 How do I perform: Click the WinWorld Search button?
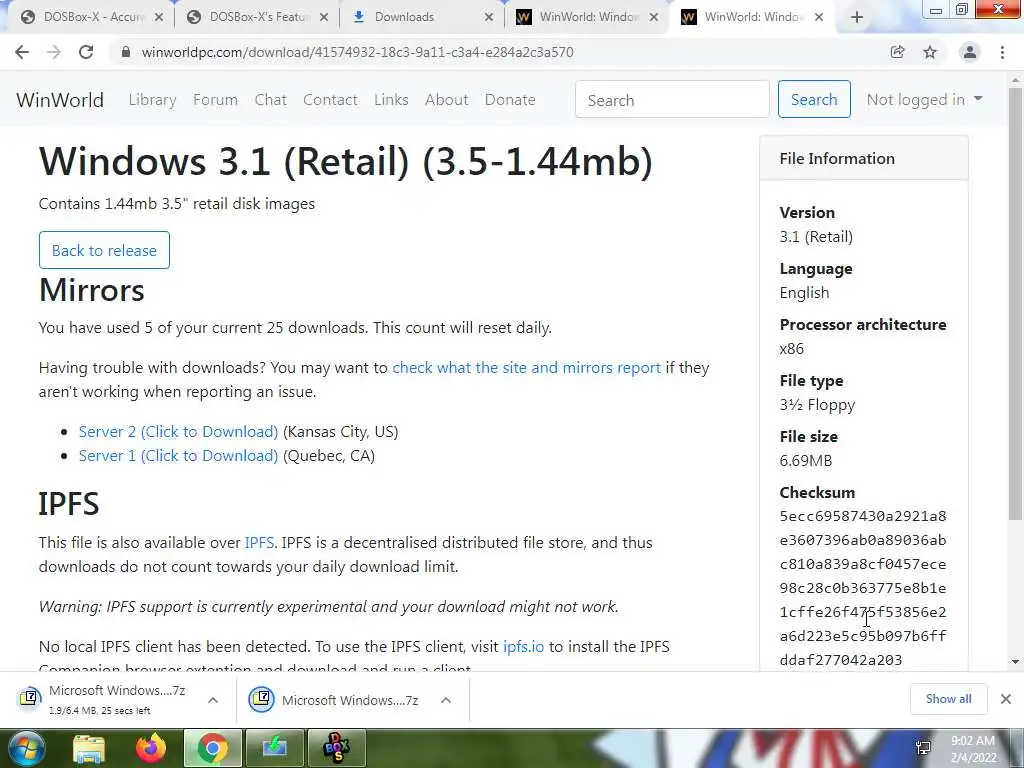[814, 99]
